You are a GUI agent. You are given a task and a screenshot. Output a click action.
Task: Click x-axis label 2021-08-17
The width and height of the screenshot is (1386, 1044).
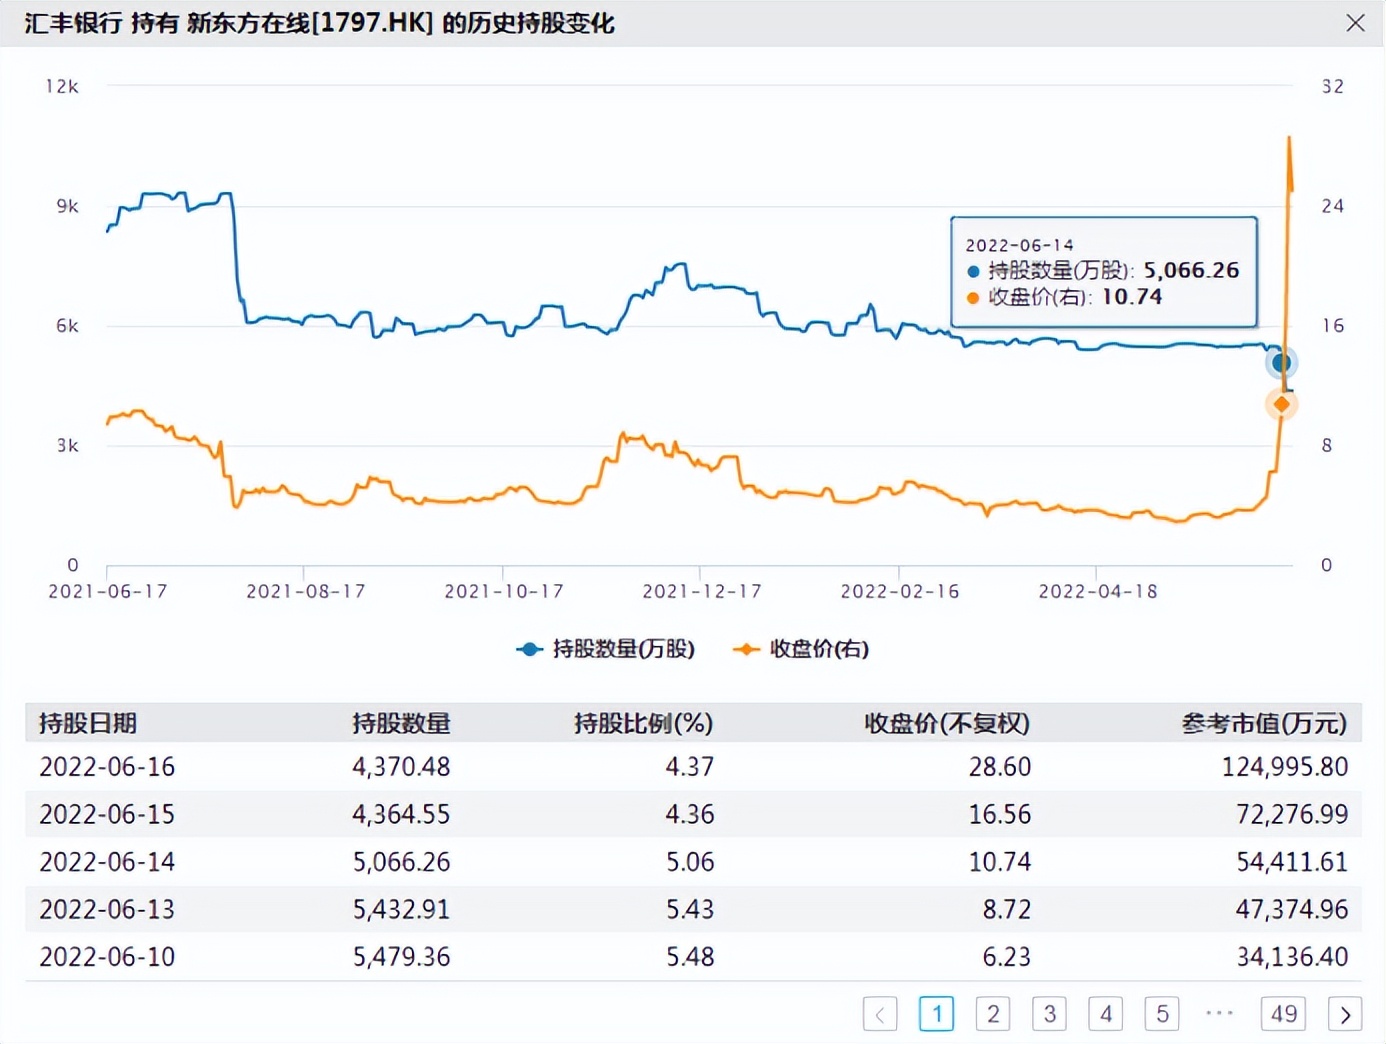[306, 591]
